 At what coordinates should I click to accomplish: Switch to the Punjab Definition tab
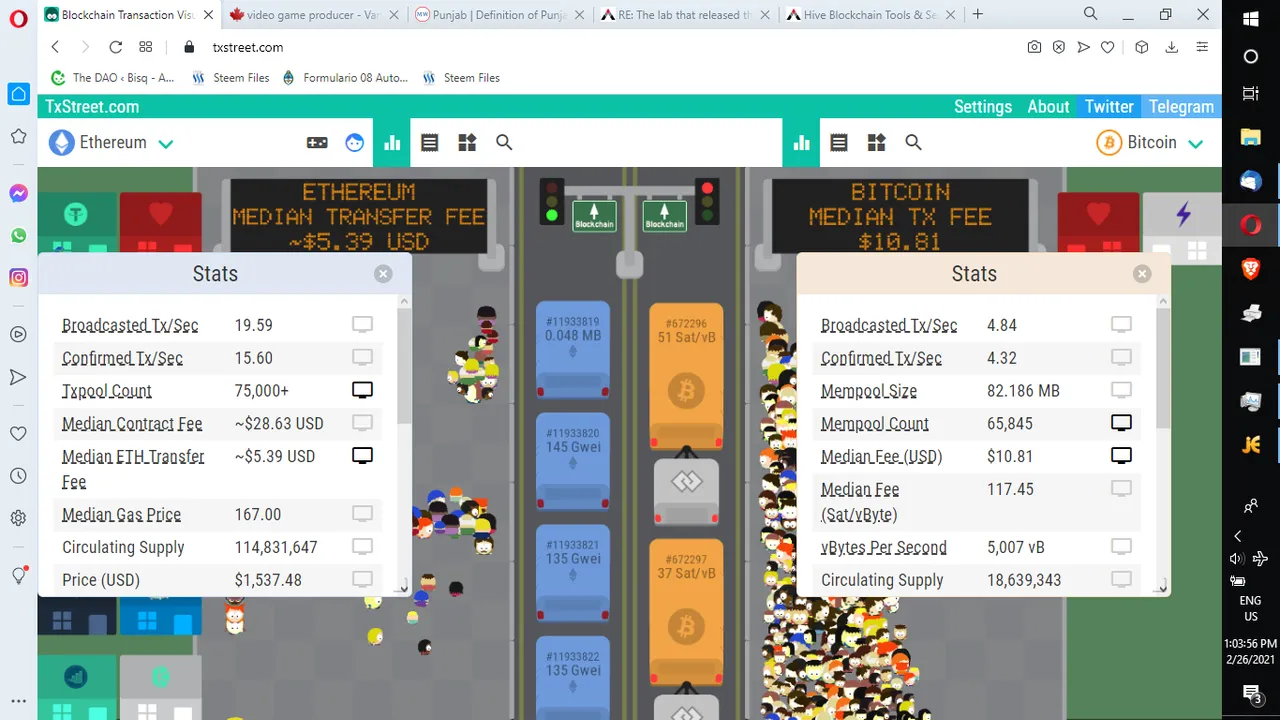click(500, 15)
